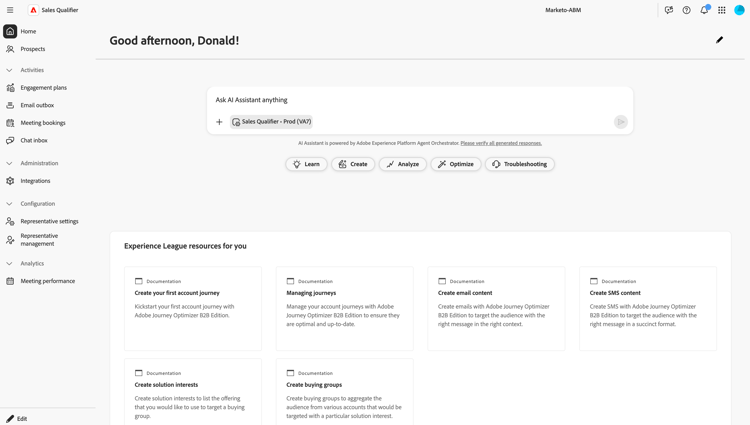The height and width of the screenshot is (425, 750).
Task: Open the Create email content card
Action: click(x=496, y=308)
